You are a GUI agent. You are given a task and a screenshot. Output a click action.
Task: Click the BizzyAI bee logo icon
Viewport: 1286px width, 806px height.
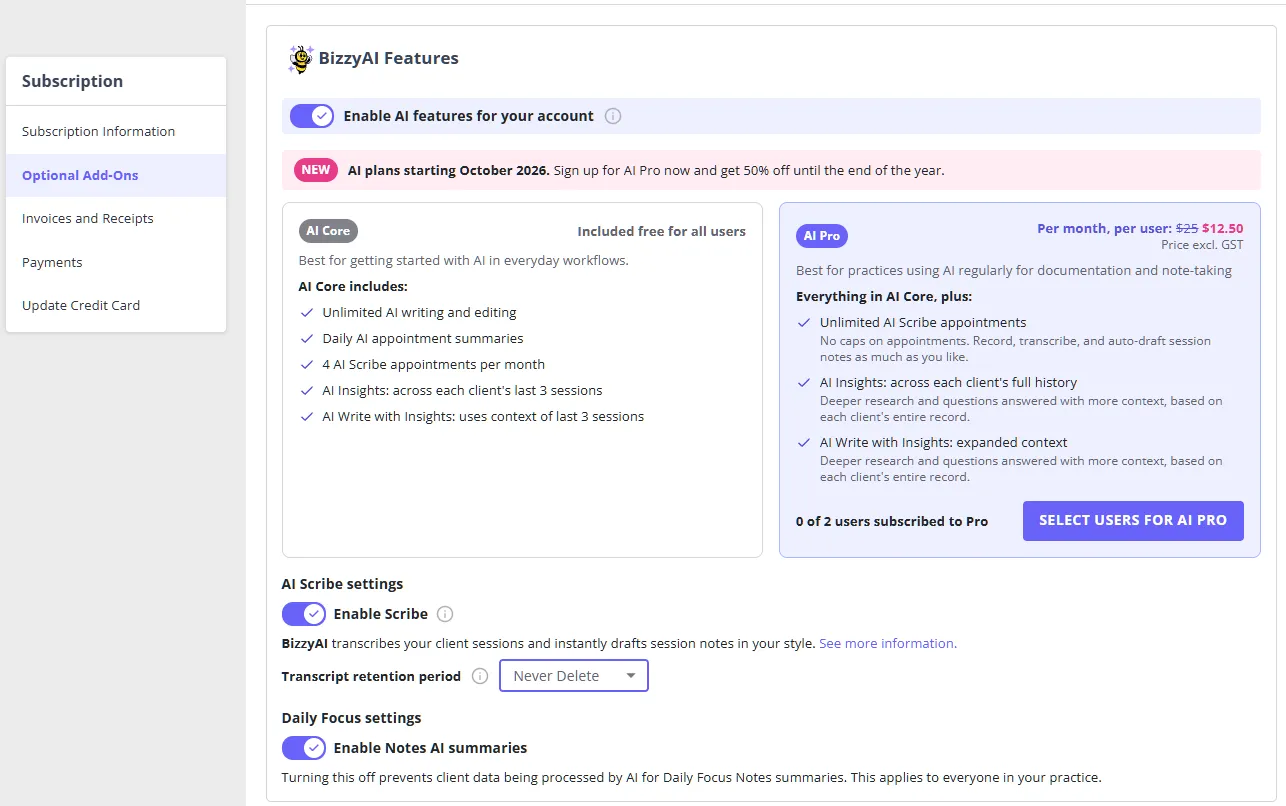pyautogui.click(x=300, y=59)
